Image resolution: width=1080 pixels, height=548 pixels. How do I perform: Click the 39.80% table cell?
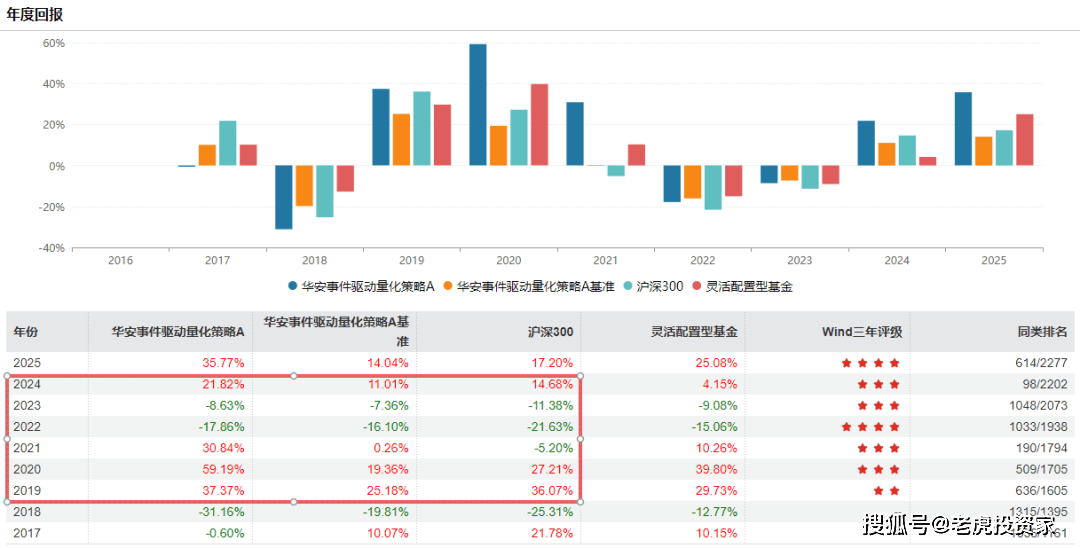(x=716, y=470)
